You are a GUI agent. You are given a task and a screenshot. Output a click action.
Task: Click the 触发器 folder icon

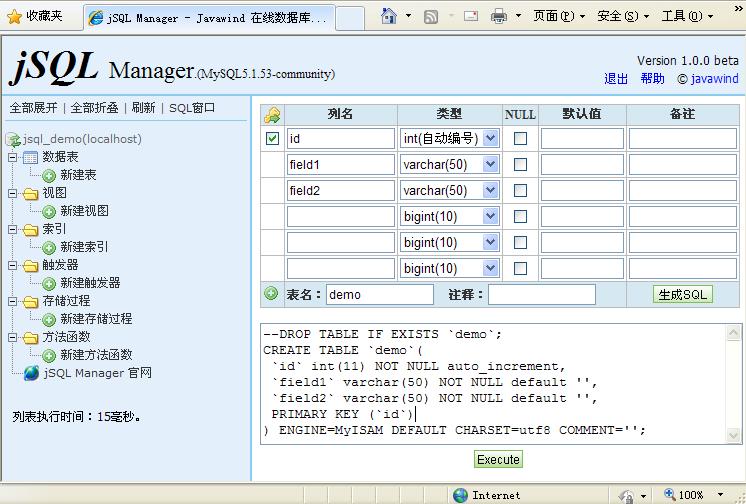coord(30,265)
